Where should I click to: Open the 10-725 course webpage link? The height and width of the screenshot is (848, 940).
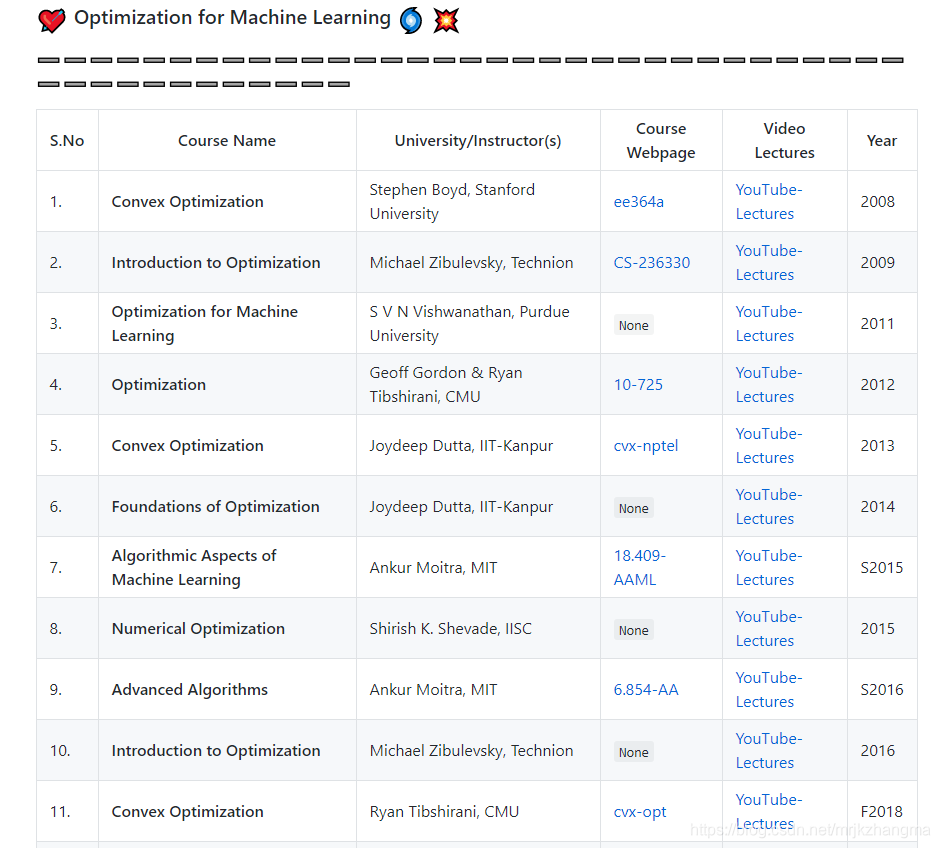pos(638,385)
